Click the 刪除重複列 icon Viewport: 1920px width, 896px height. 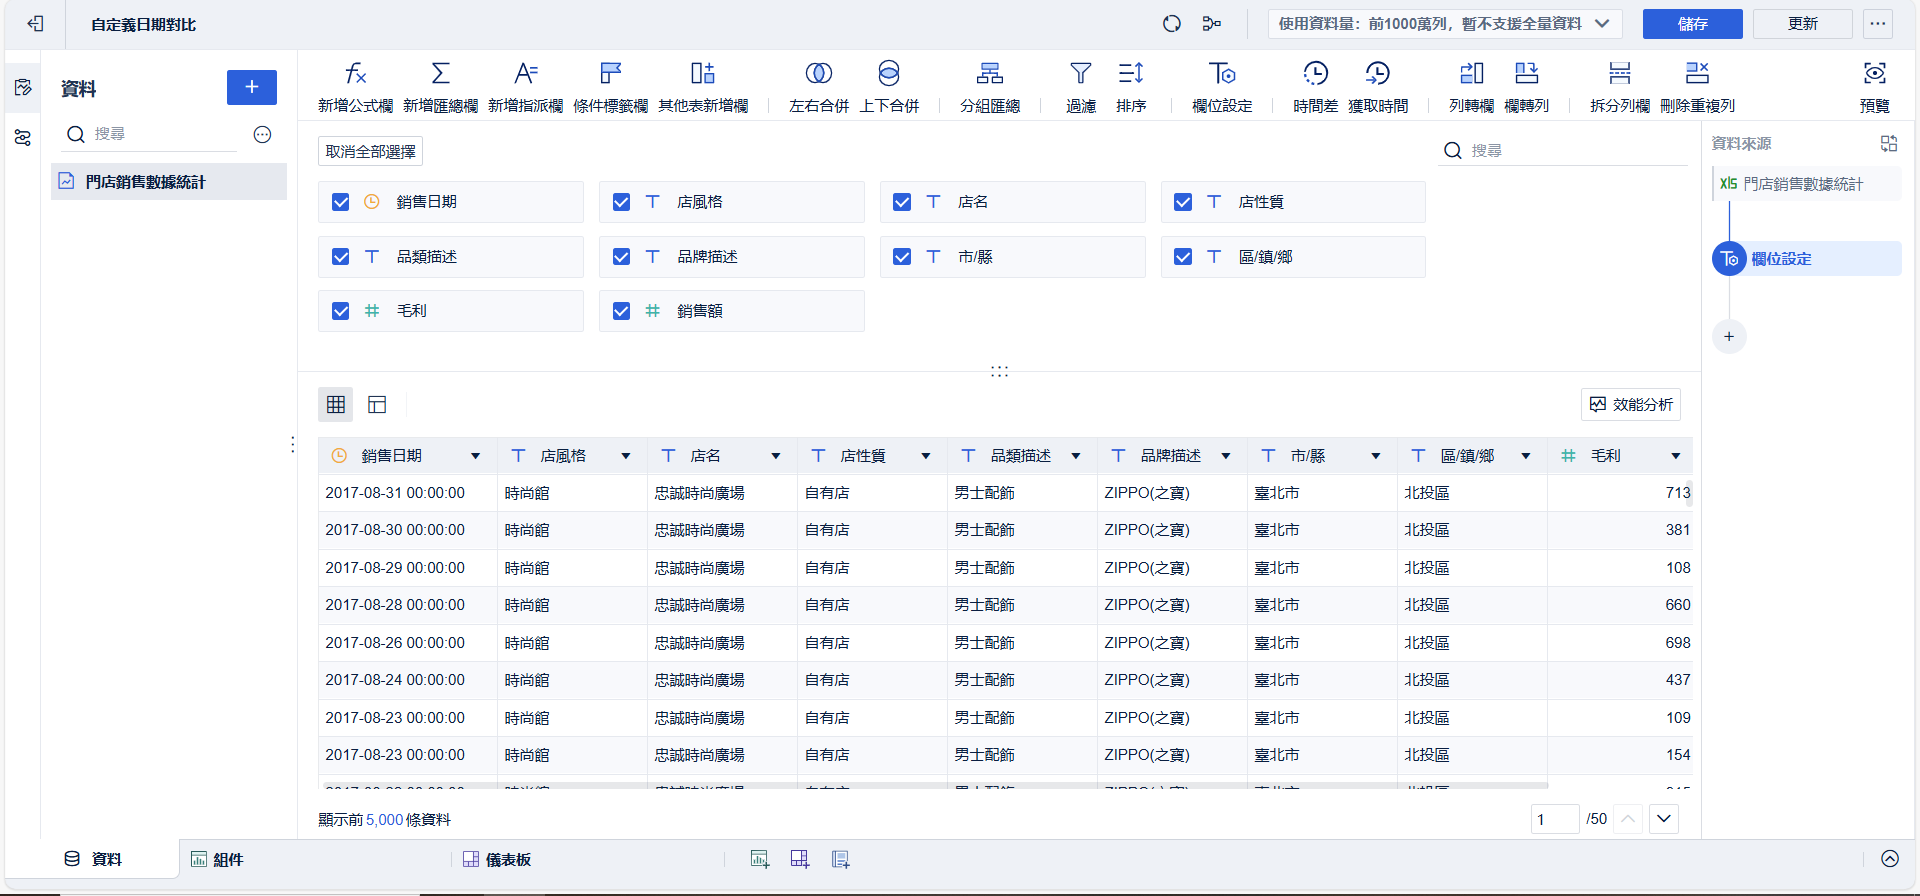click(x=1697, y=74)
